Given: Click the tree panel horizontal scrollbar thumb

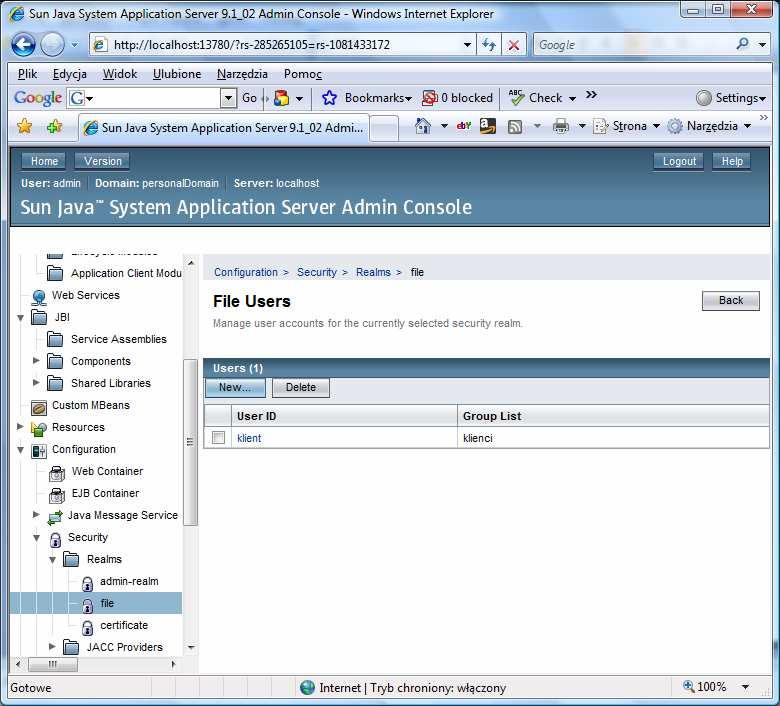Looking at the screenshot, I should pyautogui.click(x=53, y=664).
